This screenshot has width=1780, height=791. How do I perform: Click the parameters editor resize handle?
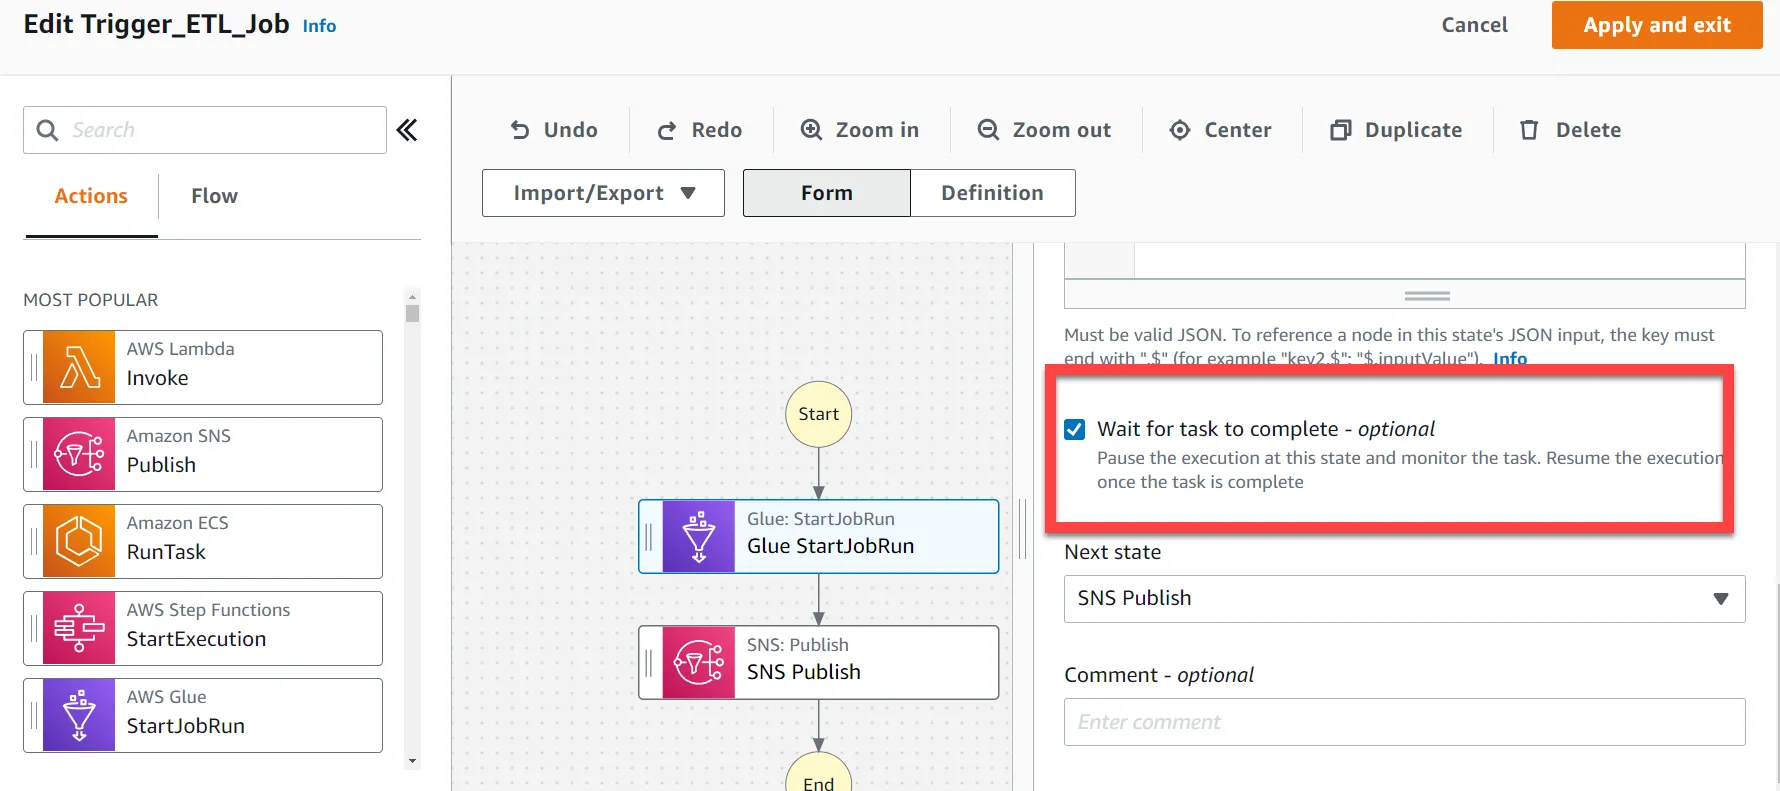coord(1427,296)
